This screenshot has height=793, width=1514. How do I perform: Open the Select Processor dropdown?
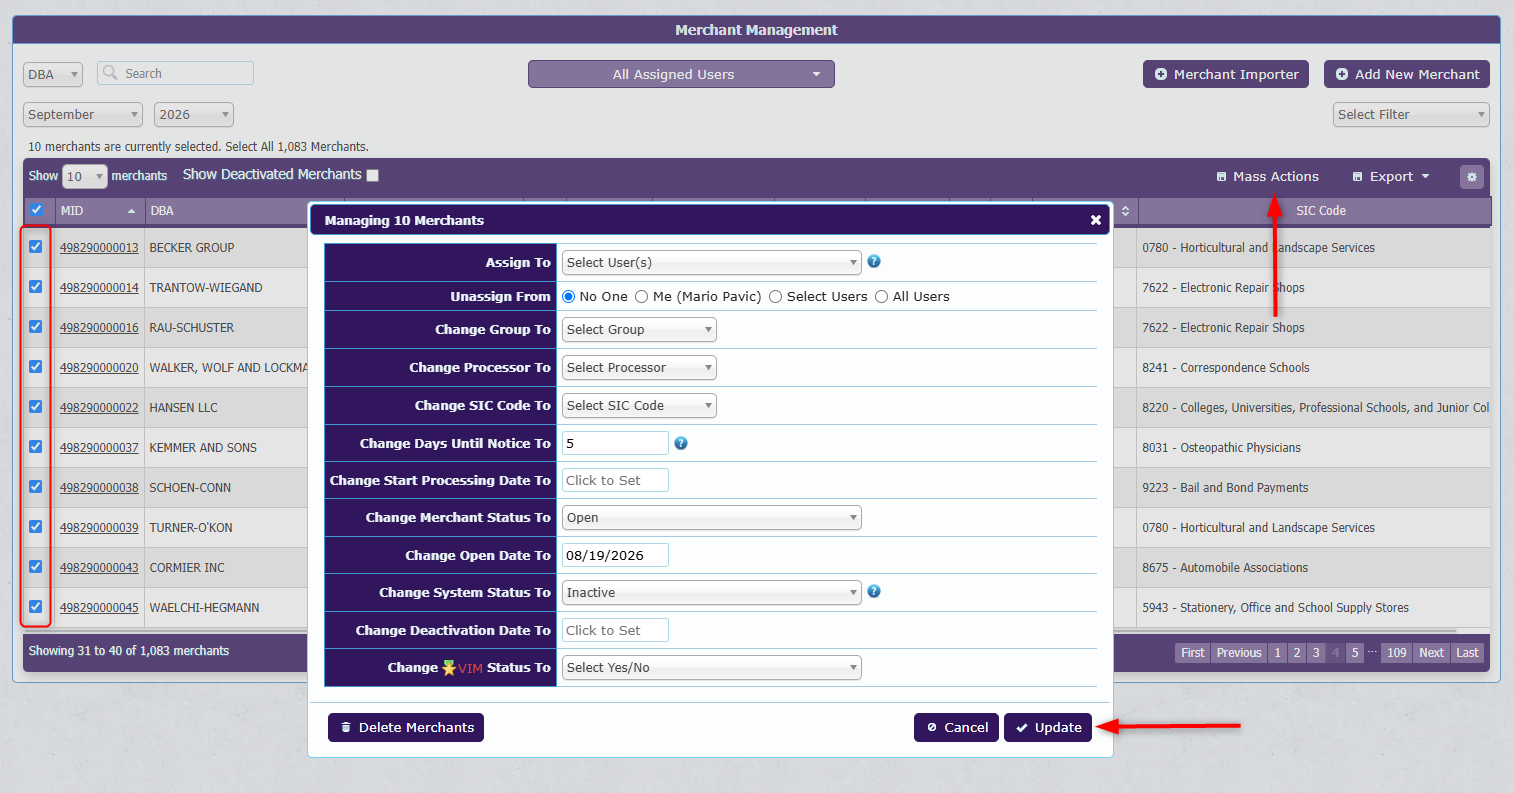coord(639,368)
